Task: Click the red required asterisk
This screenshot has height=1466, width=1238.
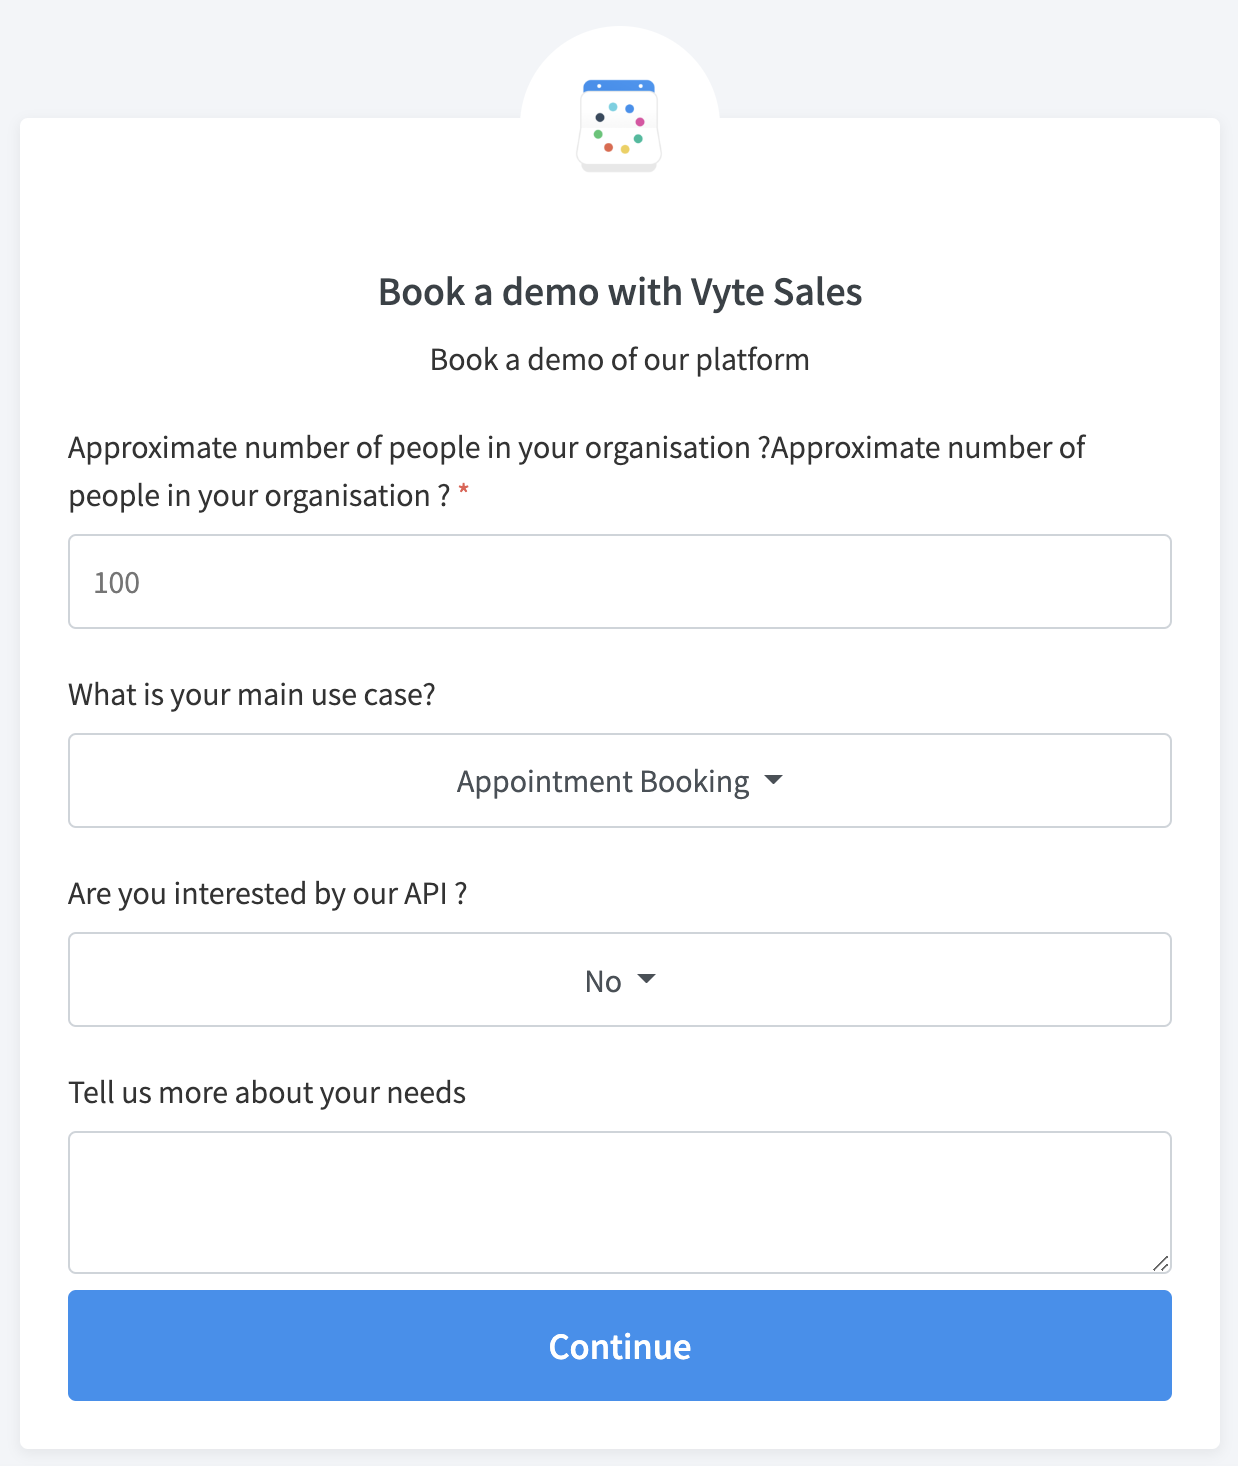Action: [x=464, y=491]
